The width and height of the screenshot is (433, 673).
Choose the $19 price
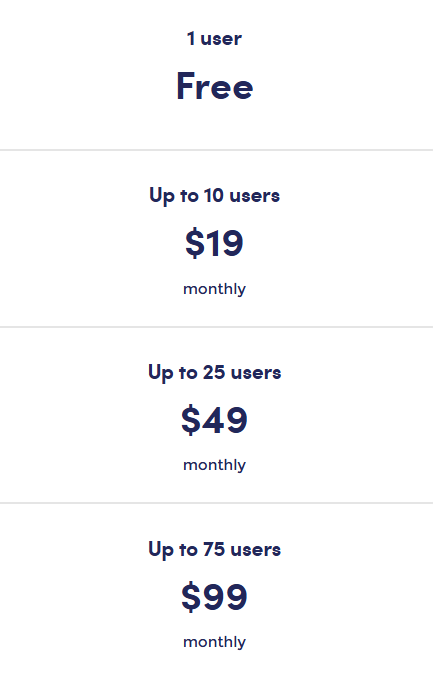(x=214, y=243)
